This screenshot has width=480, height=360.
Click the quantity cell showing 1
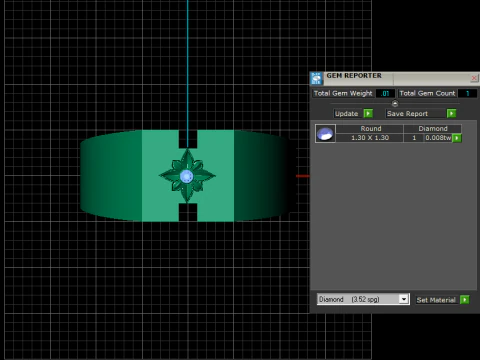pyautogui.click(x=414, y=138)
